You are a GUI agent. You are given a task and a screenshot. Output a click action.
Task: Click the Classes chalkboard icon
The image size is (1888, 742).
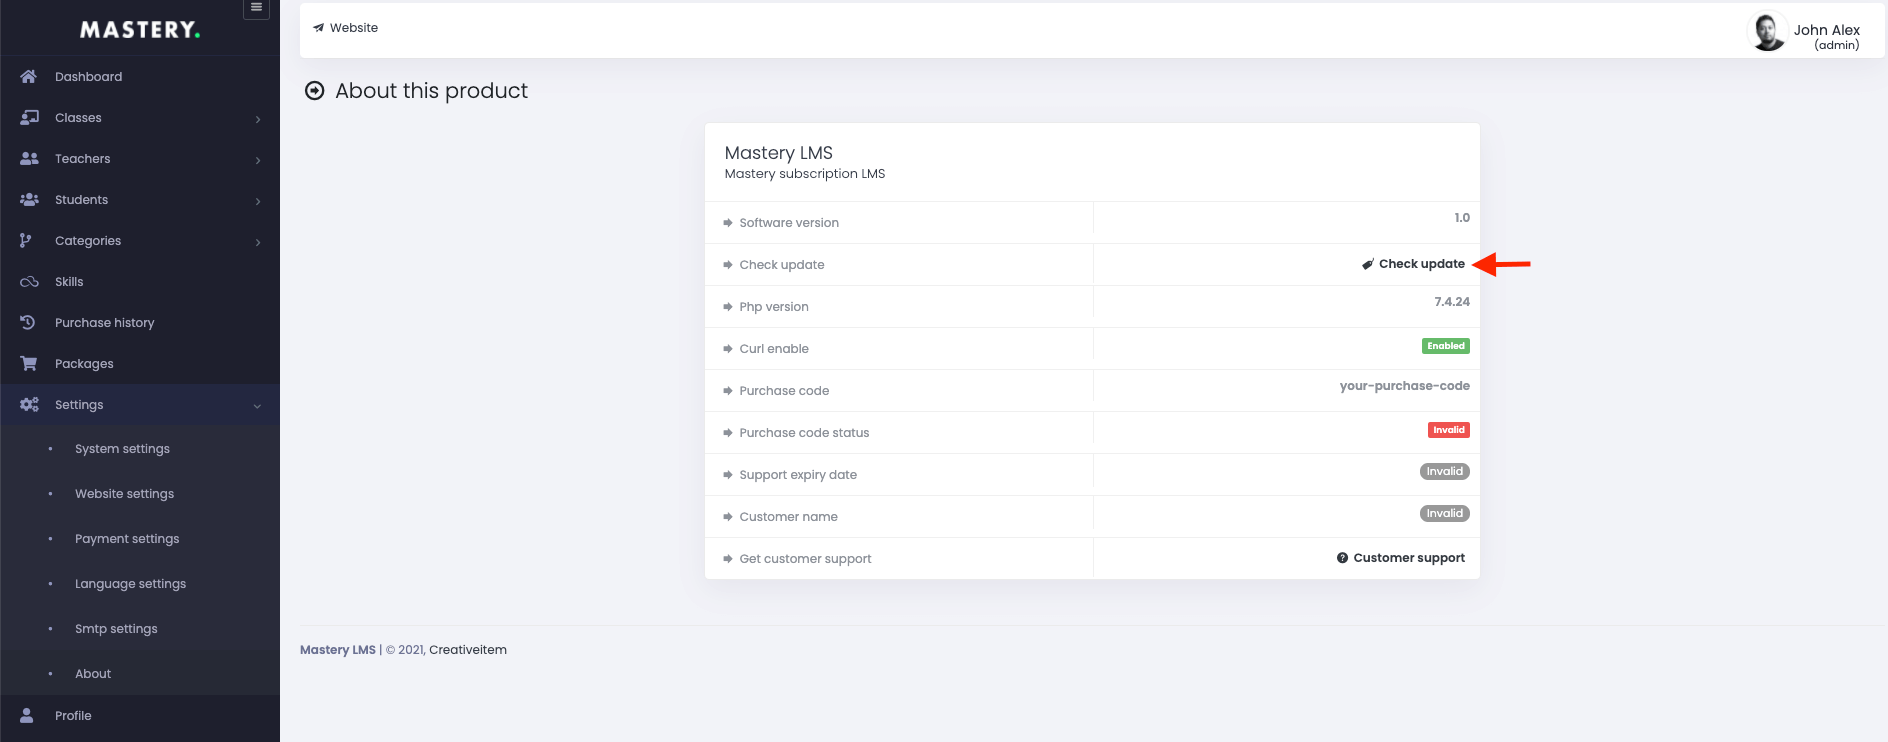29,117
